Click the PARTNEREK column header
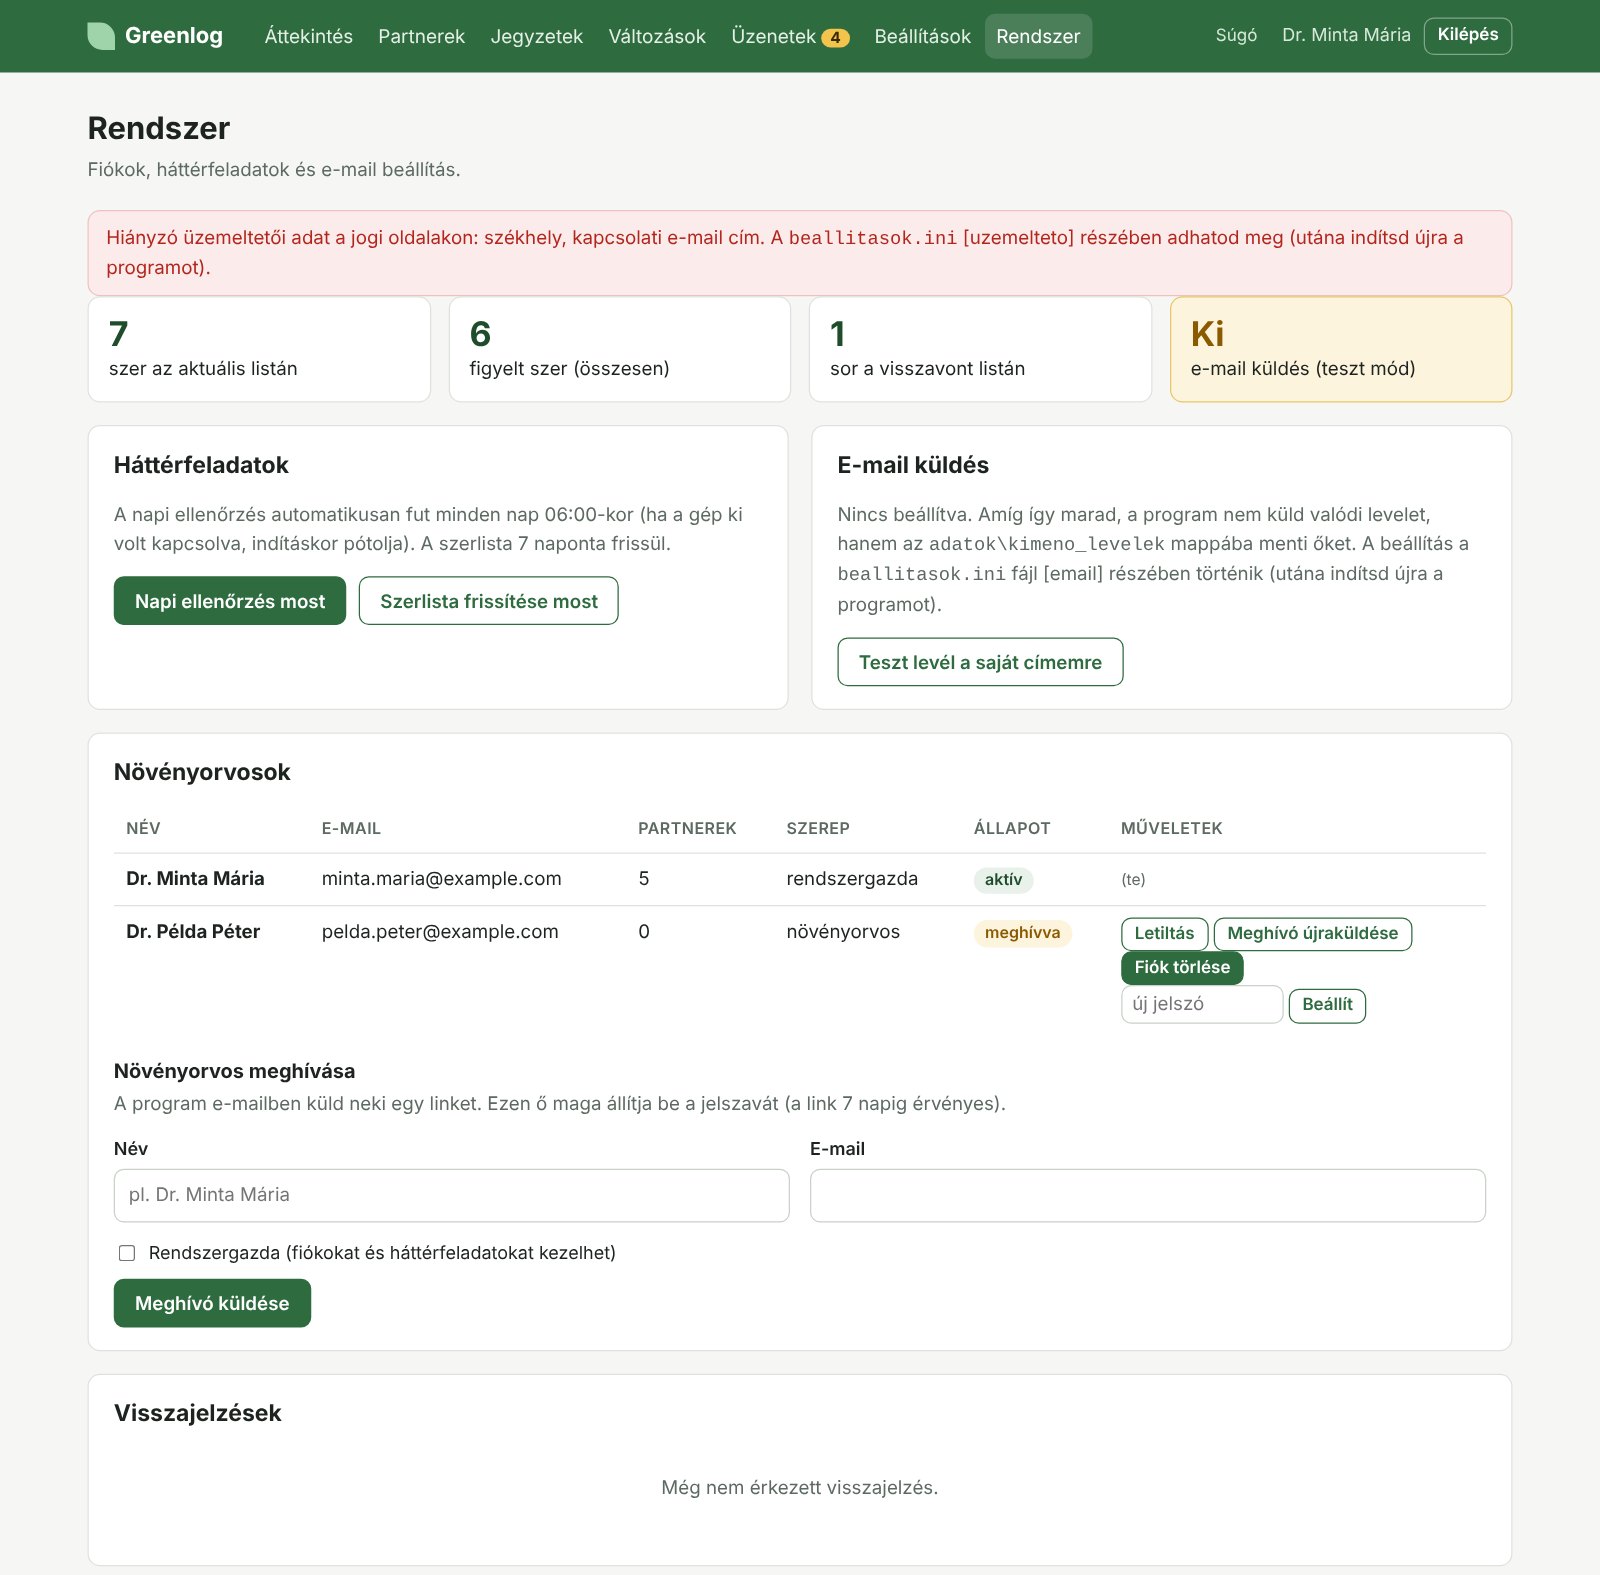Screen dimensions: 1600x1575 tap(687, 828)
